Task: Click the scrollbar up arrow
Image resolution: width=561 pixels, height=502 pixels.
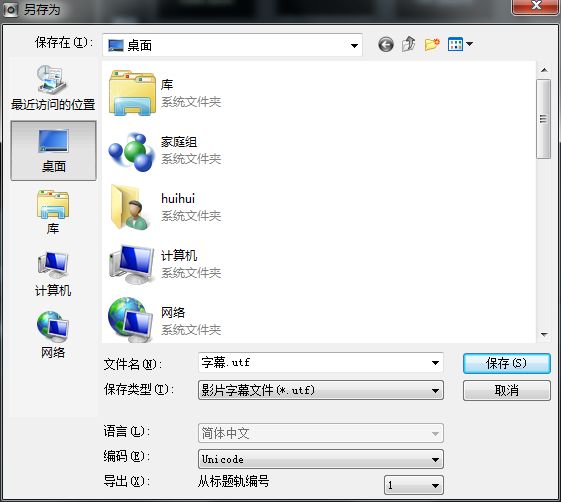Action: [544, 70]
